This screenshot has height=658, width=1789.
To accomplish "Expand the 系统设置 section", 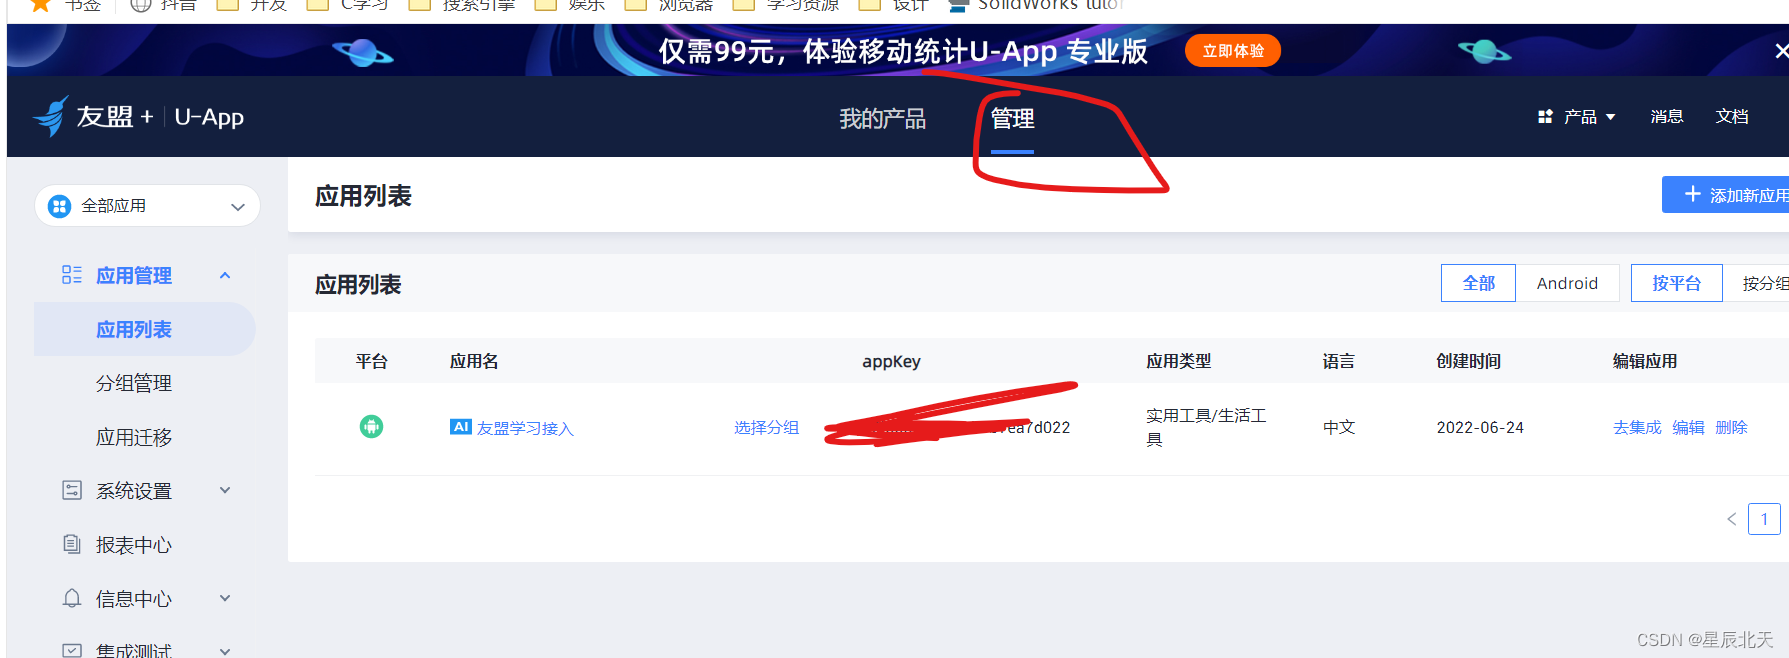I will coord(225,490).
